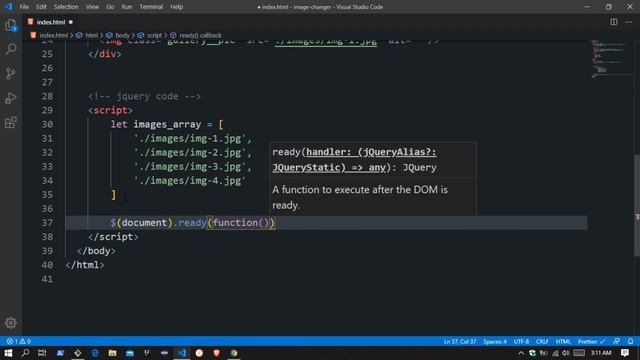Image resolution: width=640 pixels, height=360 pixels.
Task: Open the Brave browser taskbar icon
Action: [x=217, y=353]
